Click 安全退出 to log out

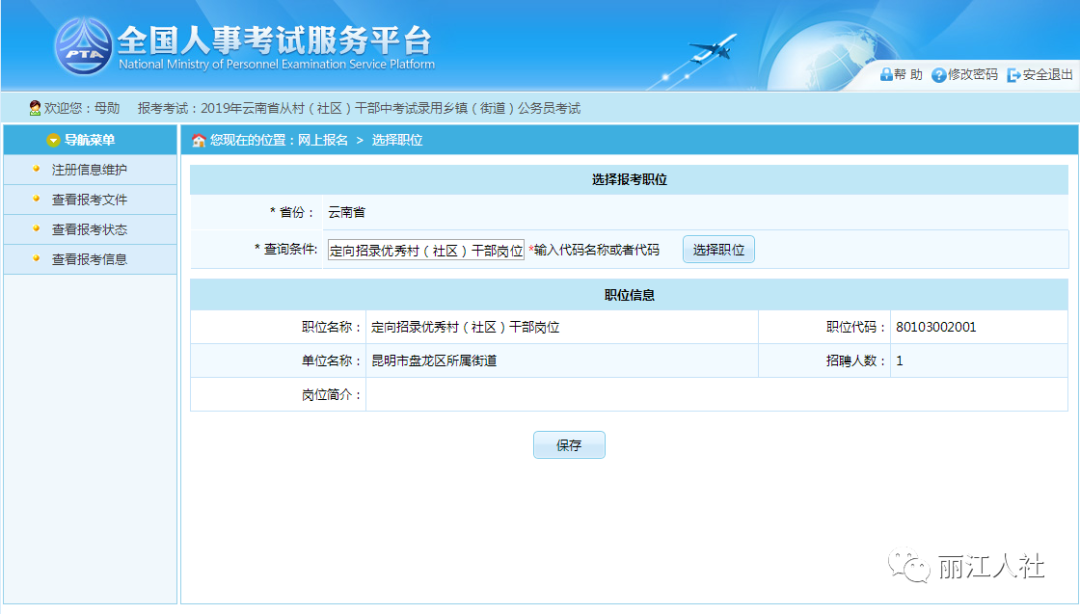pos(1048,74)
